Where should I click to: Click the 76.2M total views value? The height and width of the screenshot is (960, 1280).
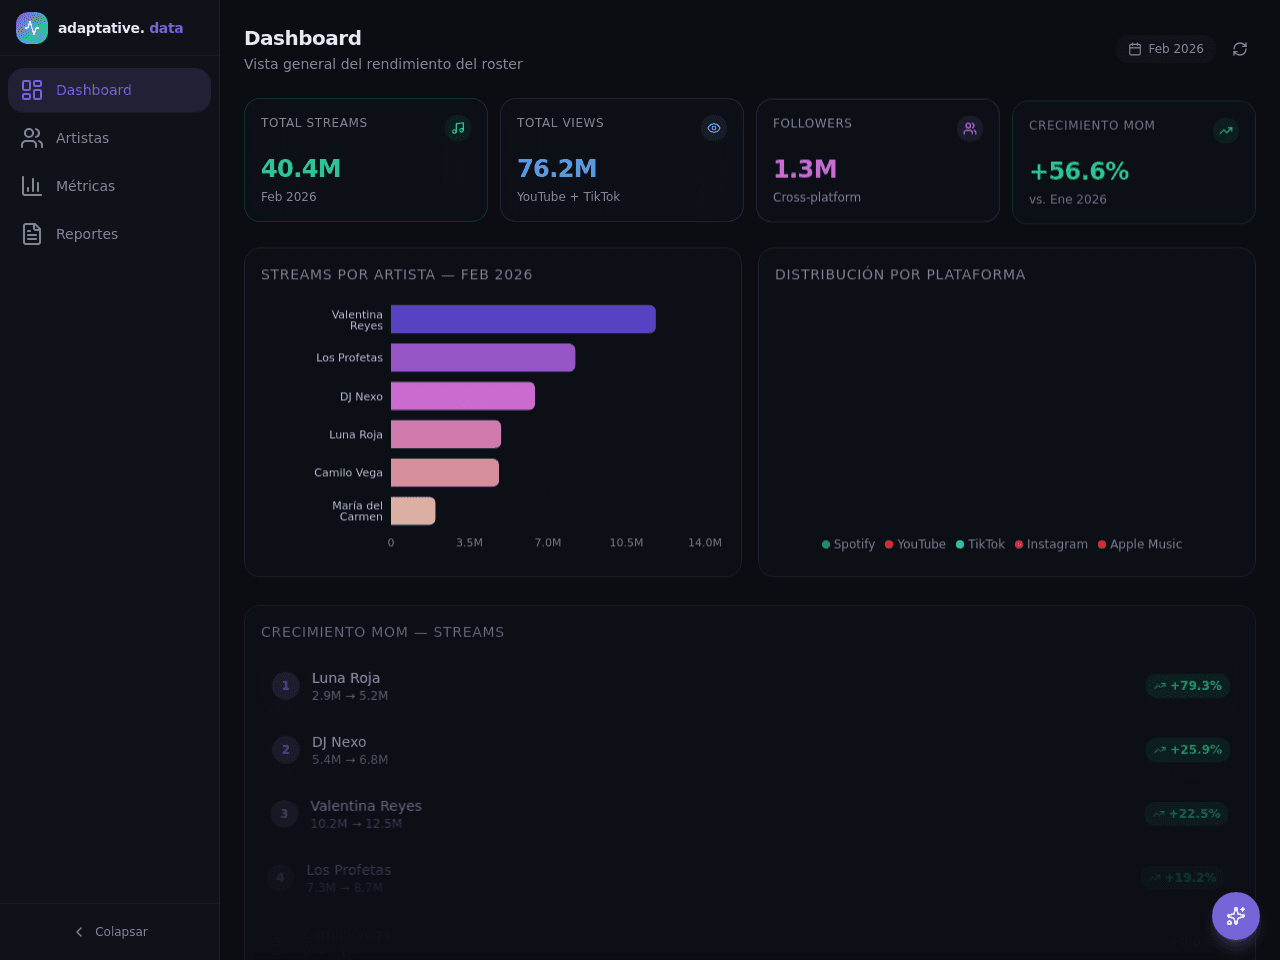[x=557, y=169]
